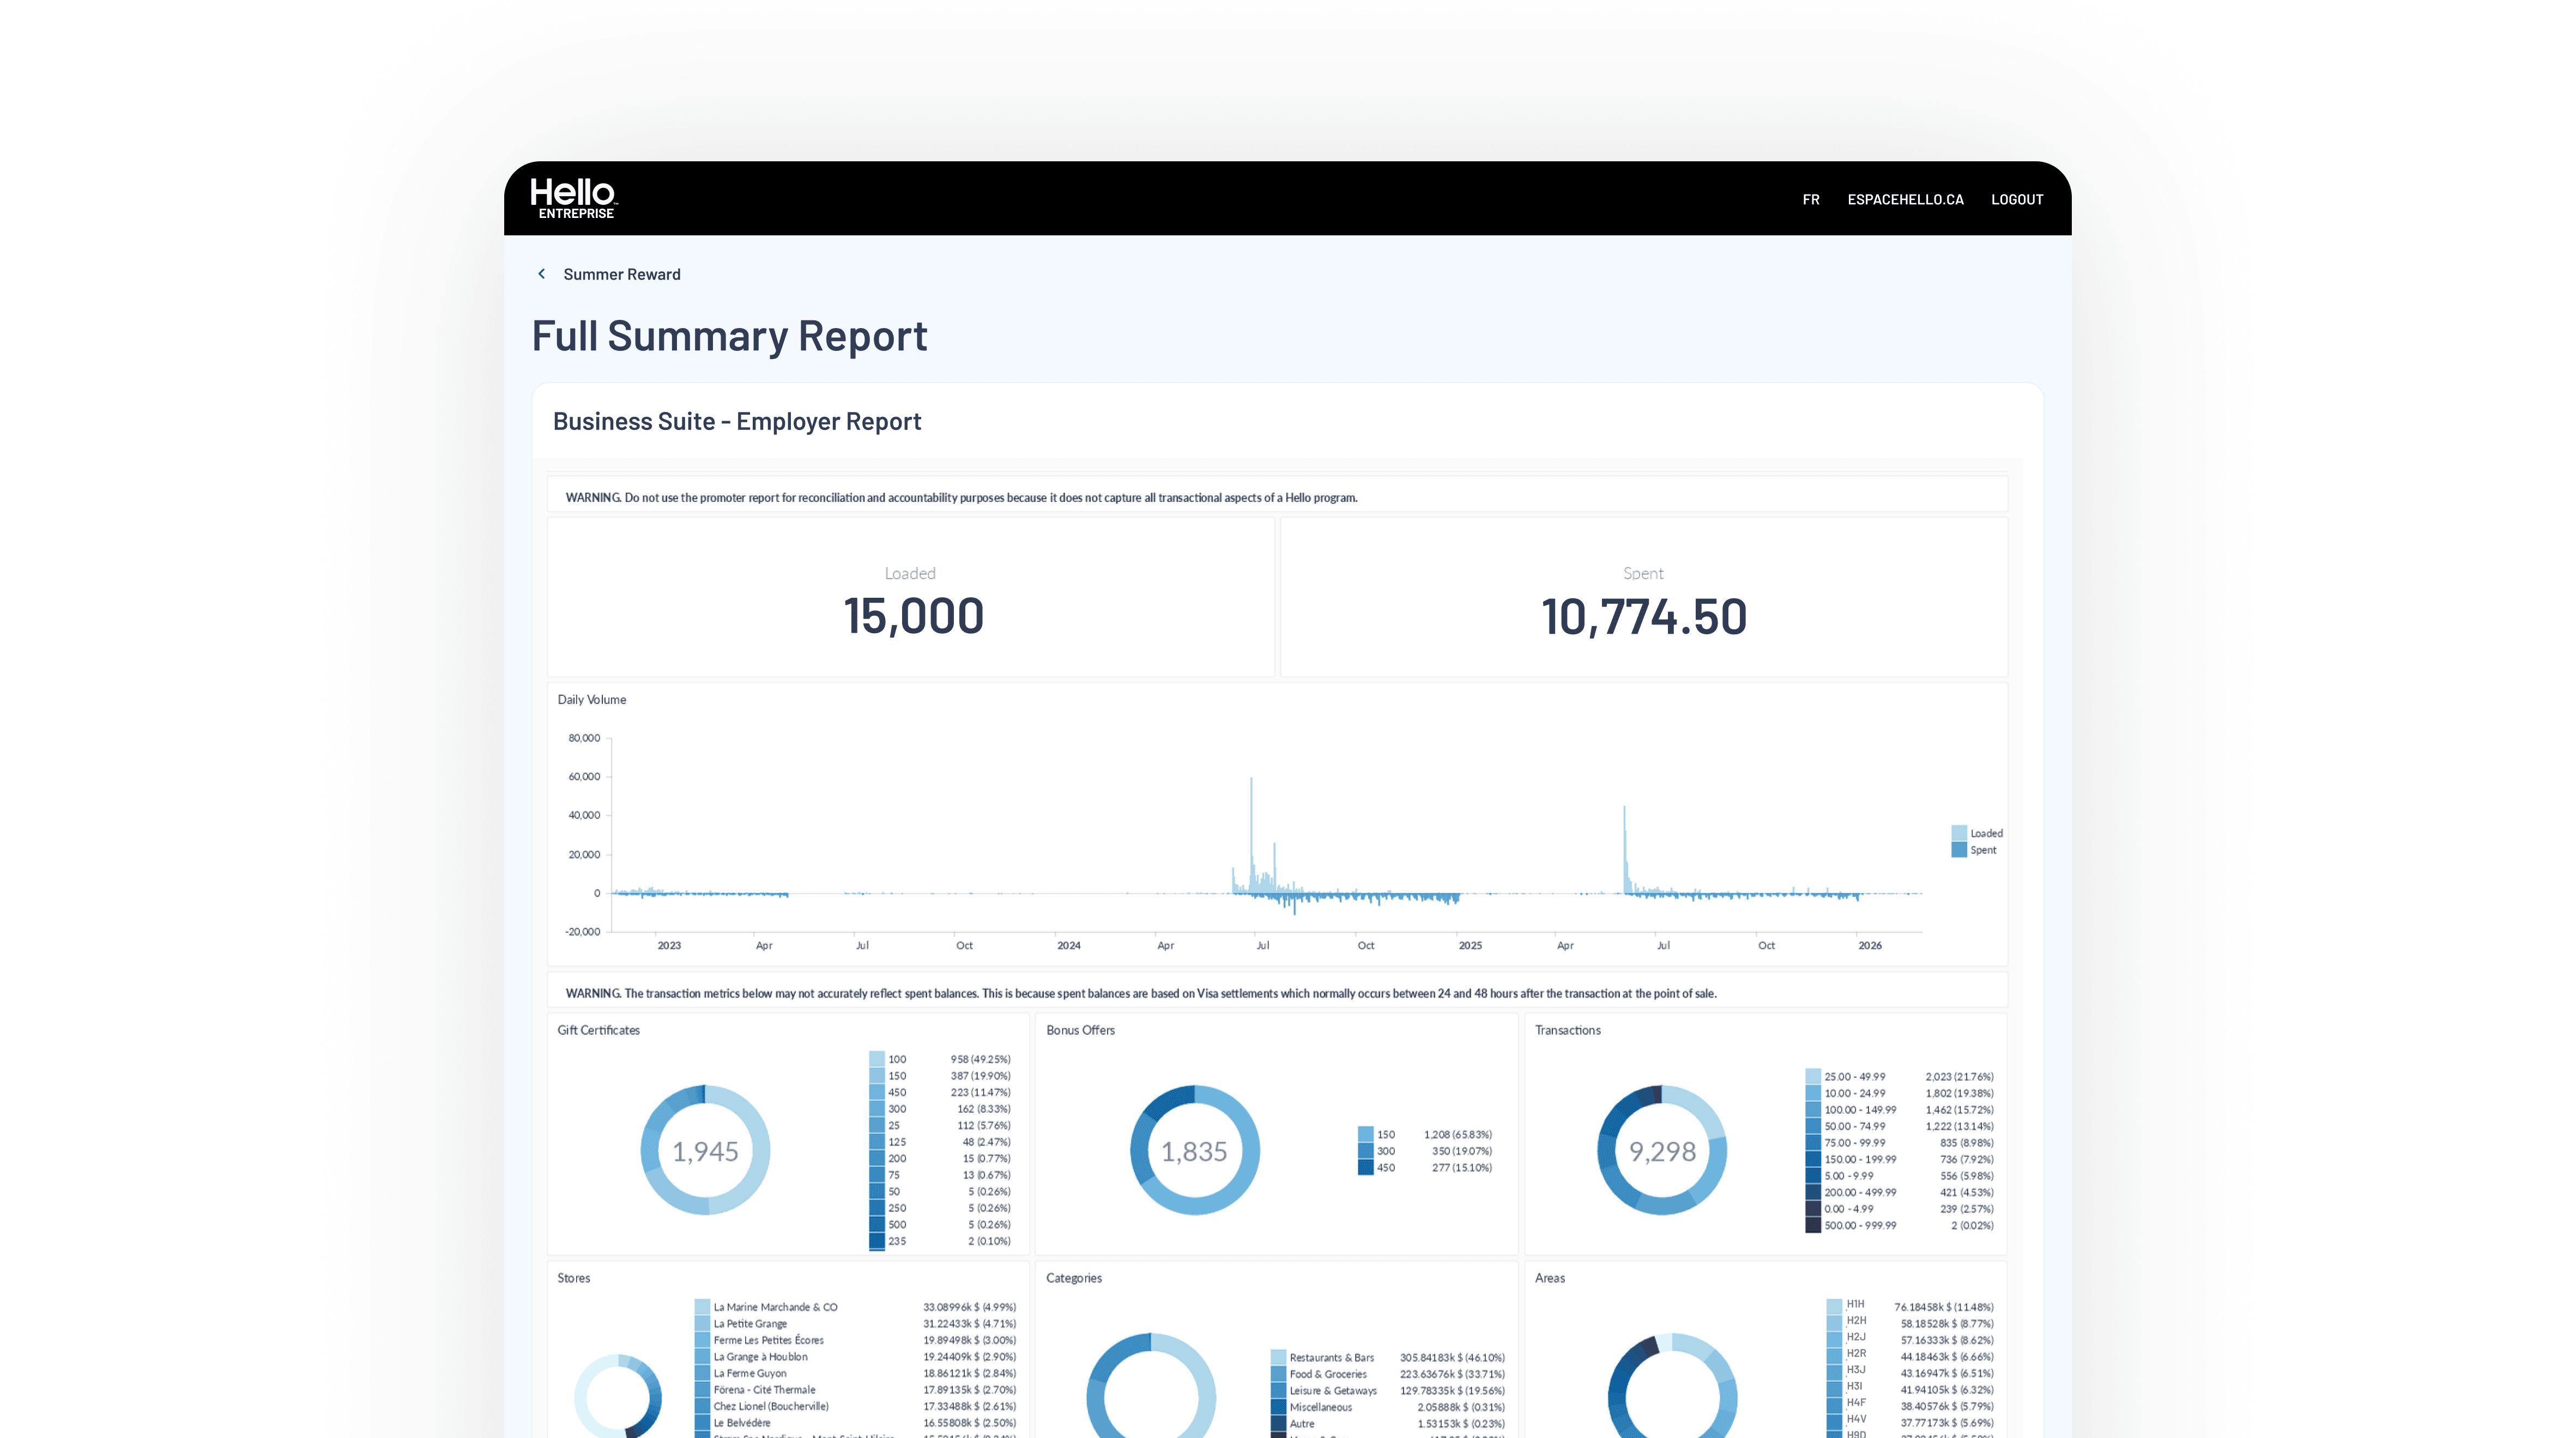
Task: Click the Loaded 15,000 summary card
Action: [x=911, y=598]
